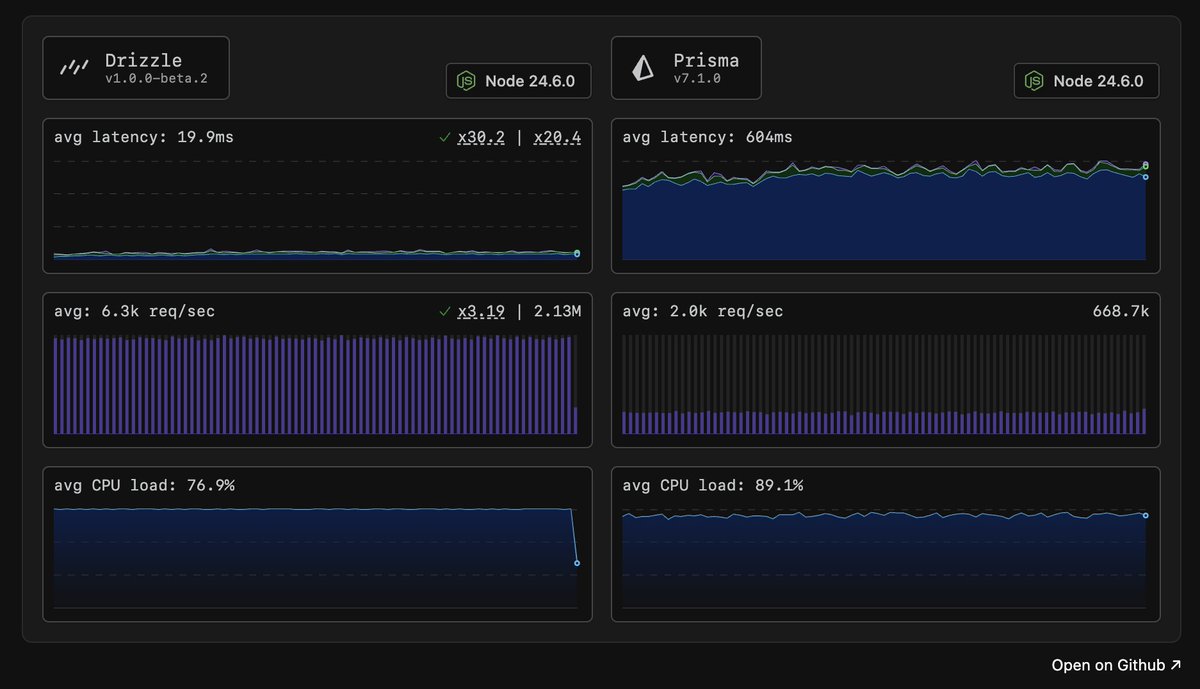Viewport: 1200px width, 689px height.
Task: Select Node 24.6.0 badge under Drizzle
Action: 518,81
